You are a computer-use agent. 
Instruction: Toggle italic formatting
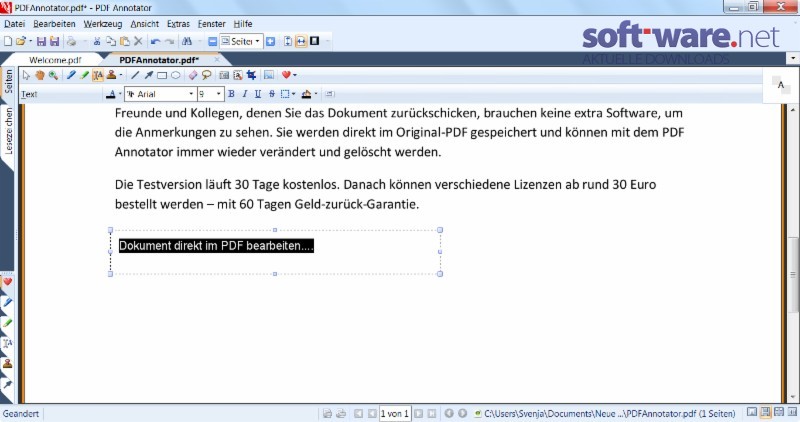(244, 94)
